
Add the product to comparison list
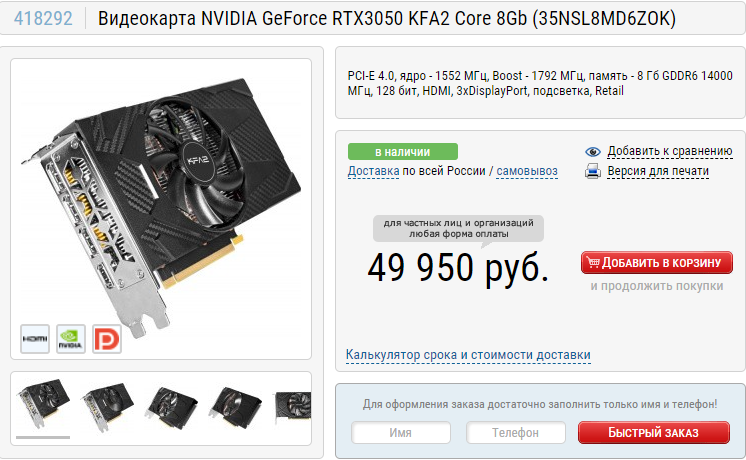point(669,151)
